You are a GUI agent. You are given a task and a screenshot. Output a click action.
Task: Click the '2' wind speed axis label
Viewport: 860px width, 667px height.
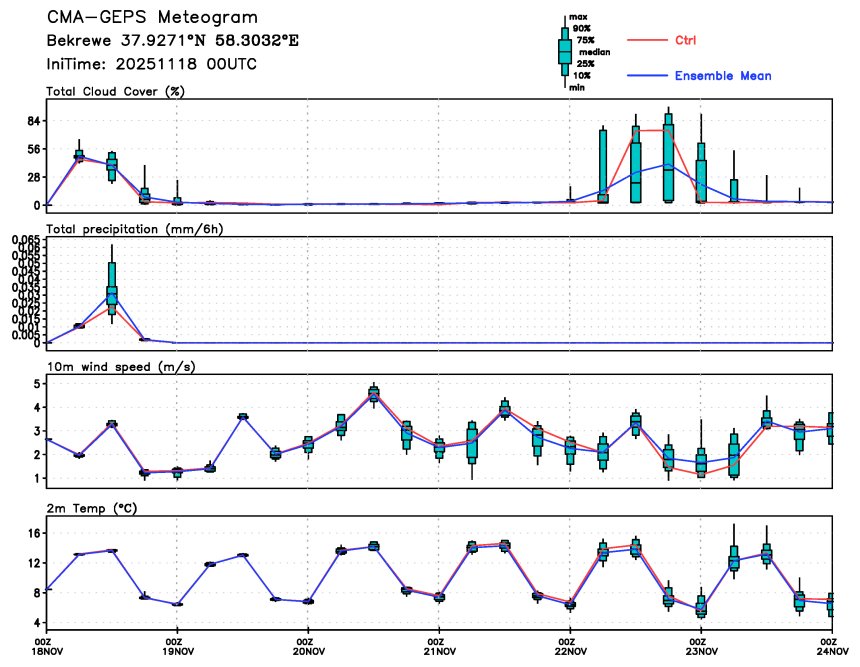tap(37, 455)
